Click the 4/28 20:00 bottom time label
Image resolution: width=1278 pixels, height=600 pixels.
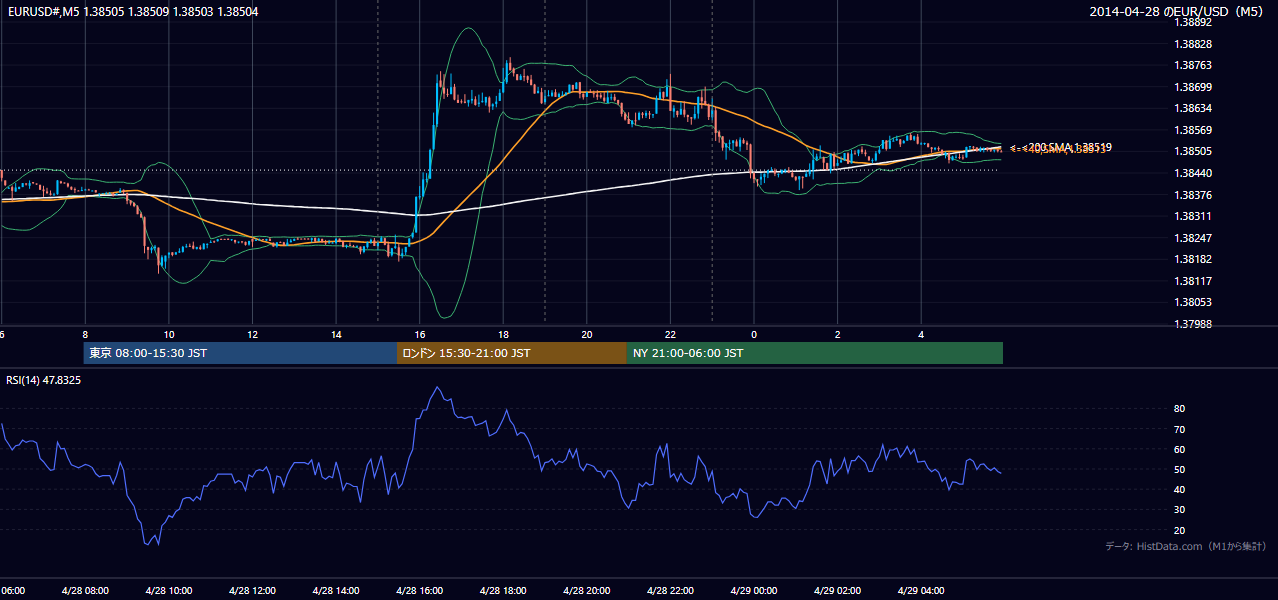[x=587, y=590]
